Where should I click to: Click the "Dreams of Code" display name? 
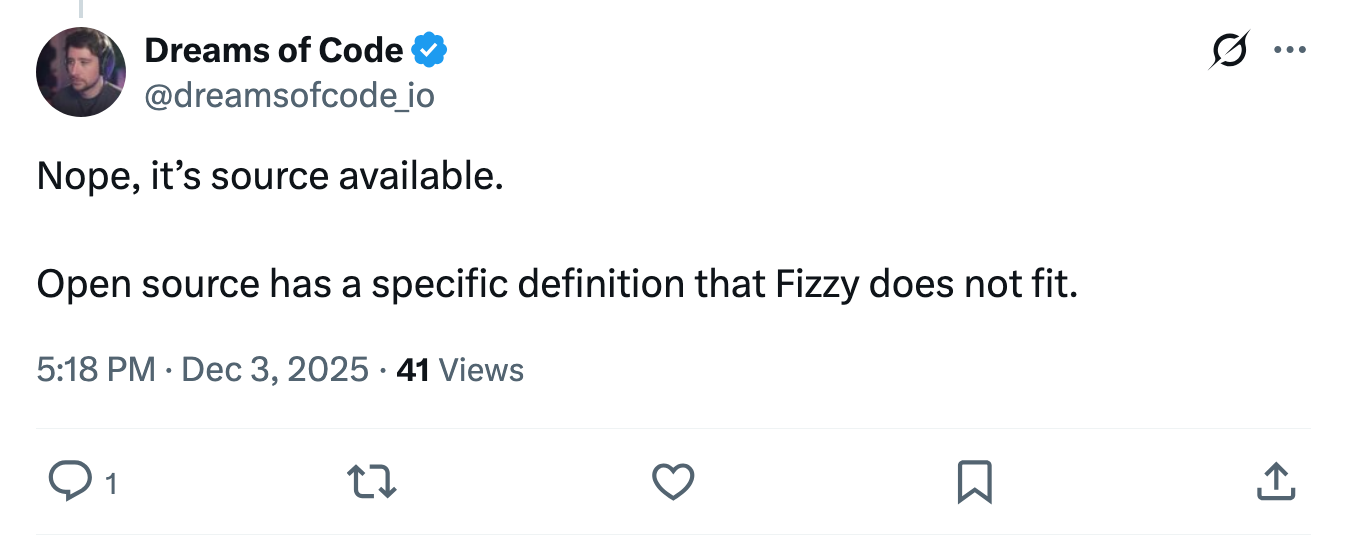point(273,50)
